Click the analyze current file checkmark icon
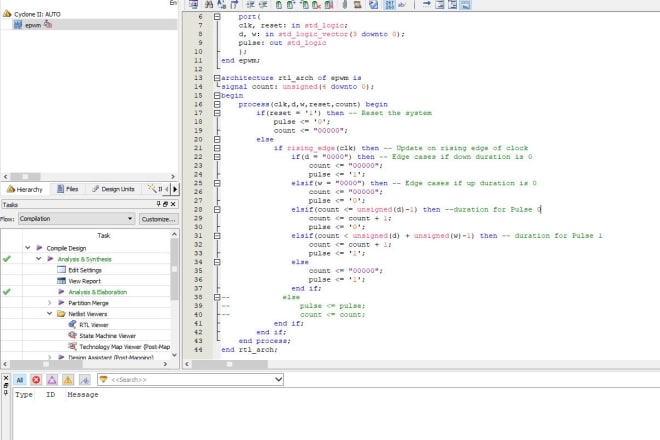The image size is (660, 440). (373, 4)
